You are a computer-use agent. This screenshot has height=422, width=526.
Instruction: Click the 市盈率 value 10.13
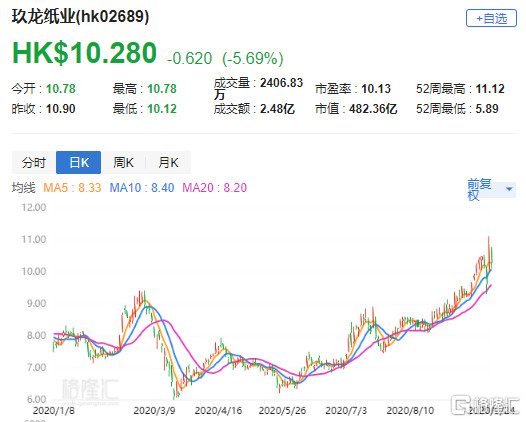[x=376, y=89]
